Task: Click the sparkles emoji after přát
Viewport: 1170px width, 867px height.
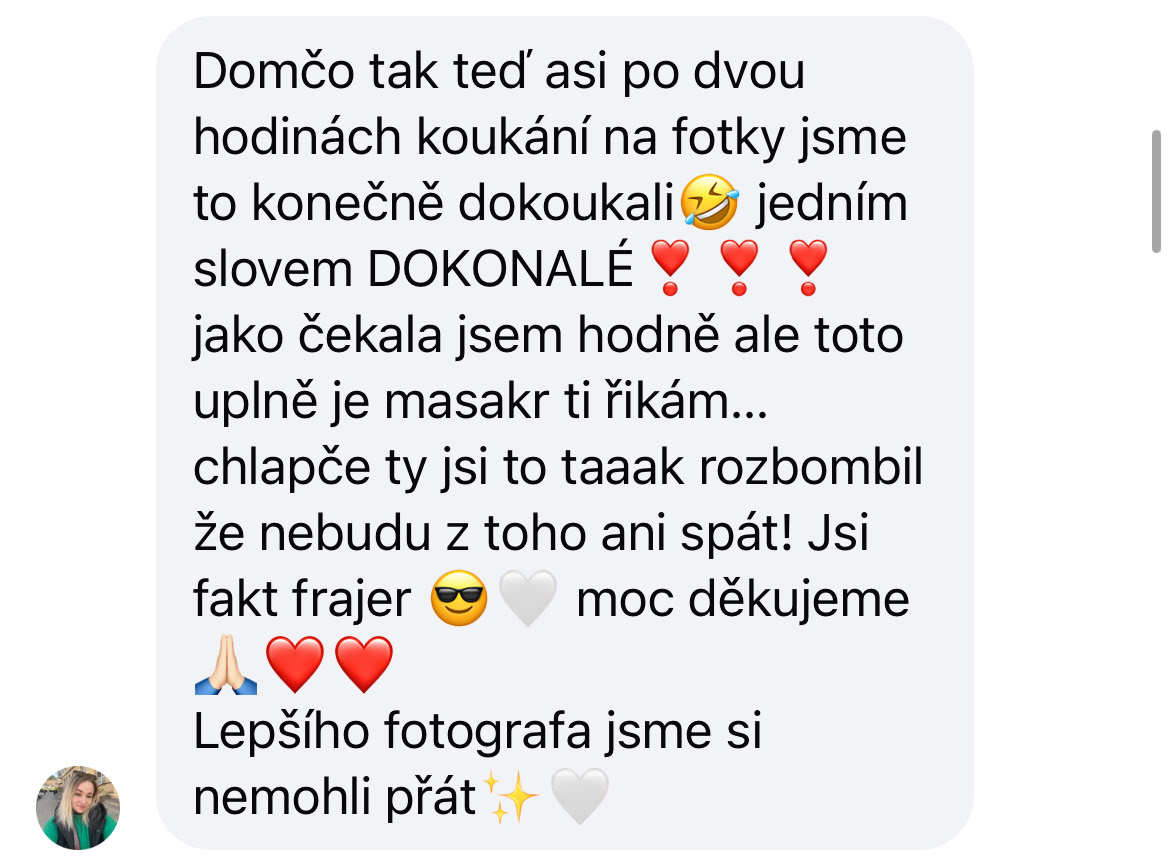Action: click(x=510, y=797)
